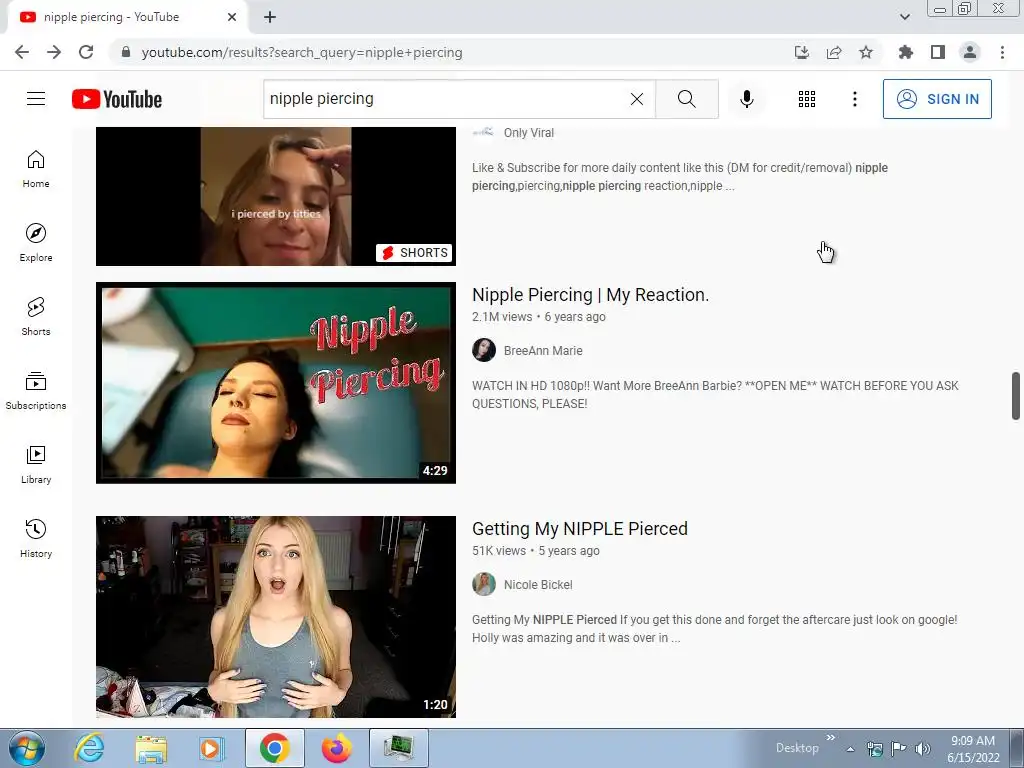Open the network tray icon
1024x768 pixels.
[874, 748]
